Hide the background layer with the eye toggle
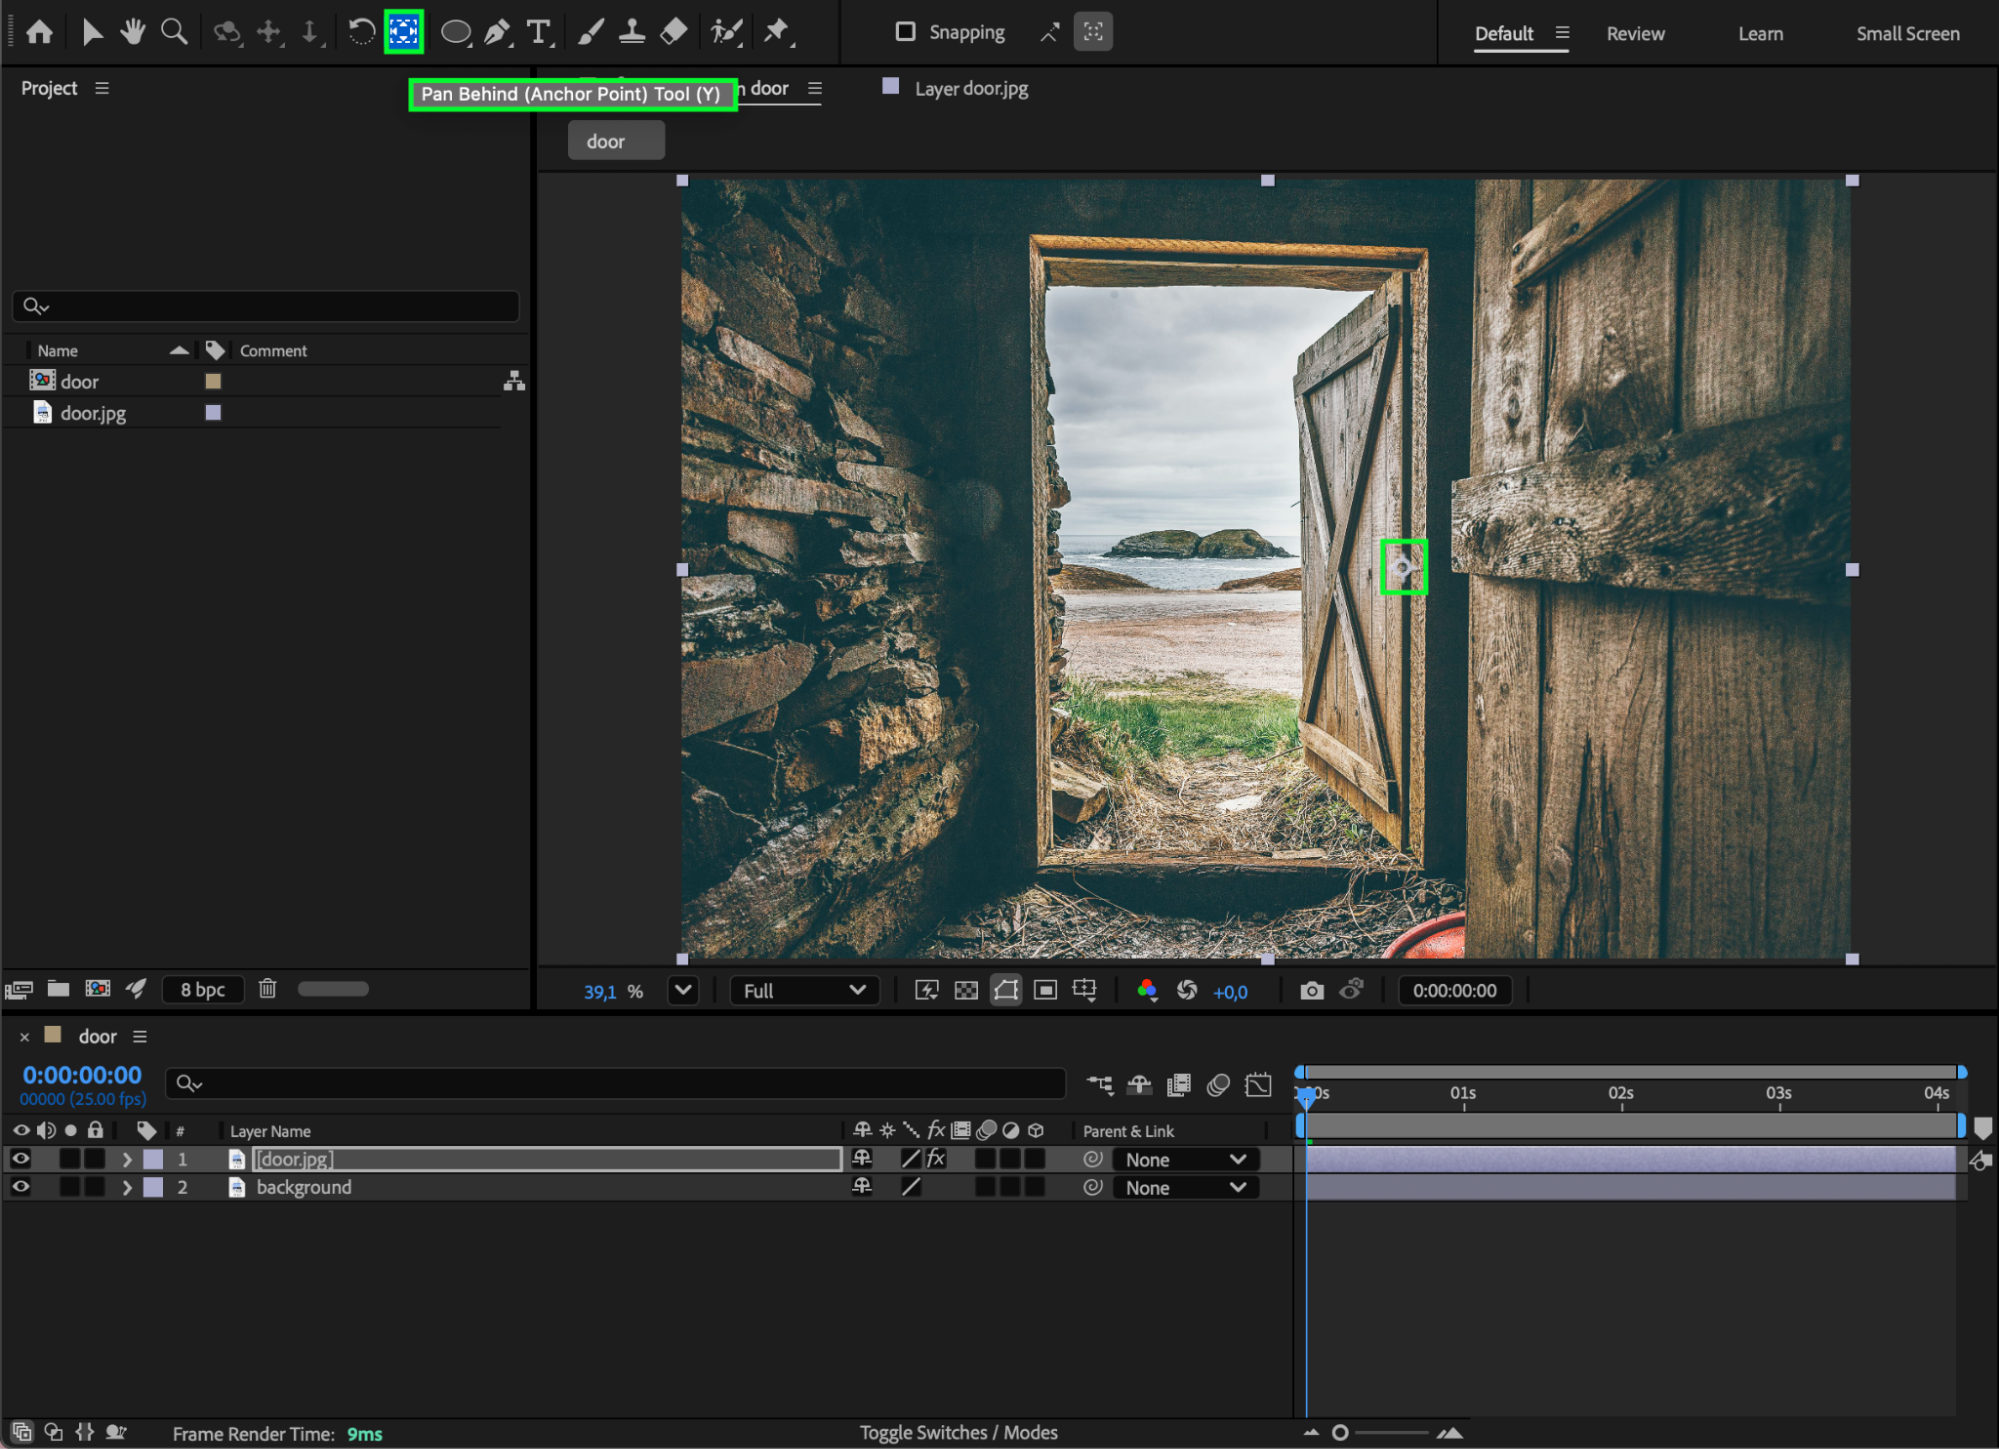The height and width of the screenshot is (1450, 1999). coord(20,1187)
